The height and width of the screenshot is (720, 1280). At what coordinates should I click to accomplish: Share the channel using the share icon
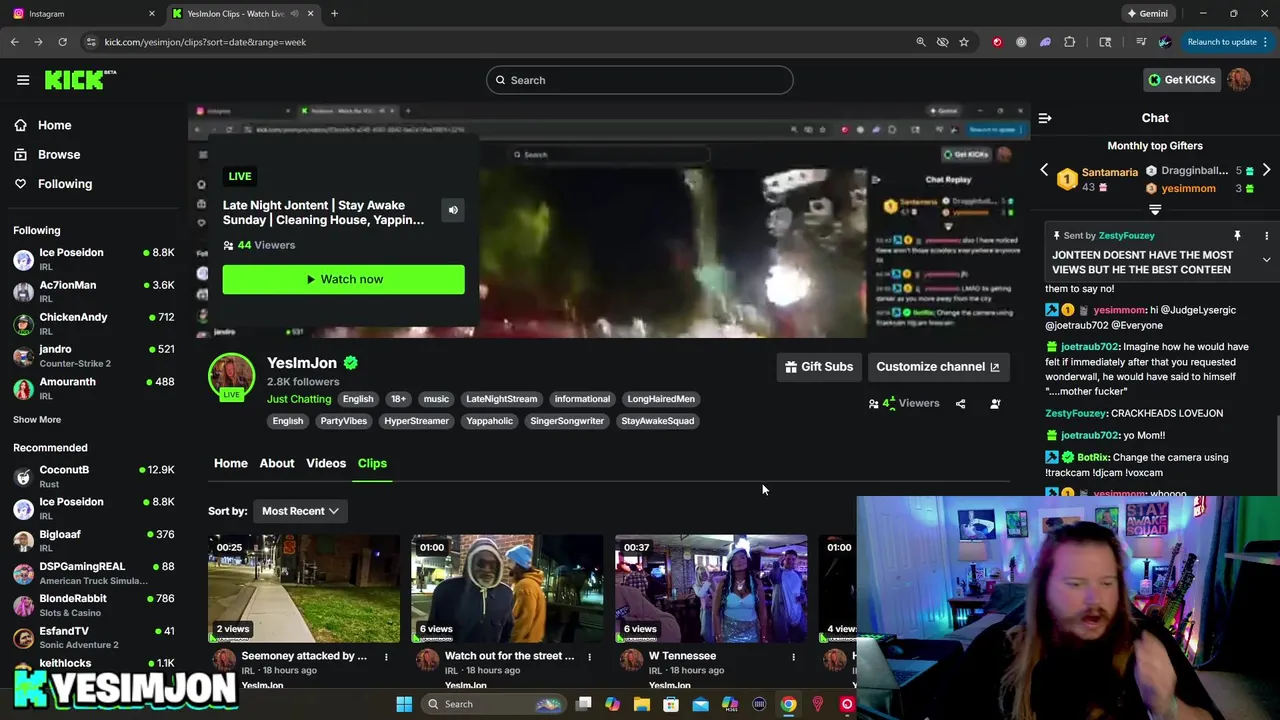click(x=960, y=404)
